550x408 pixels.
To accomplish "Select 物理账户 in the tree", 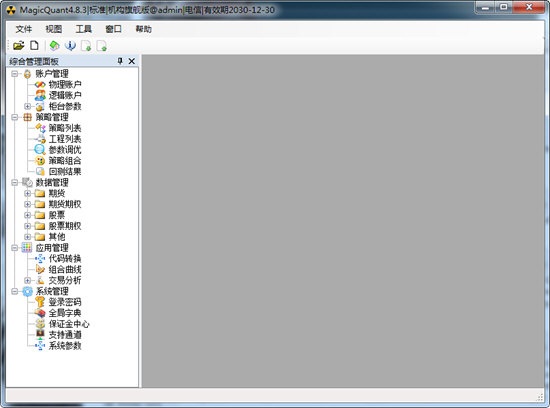I will tap(65, 85).
